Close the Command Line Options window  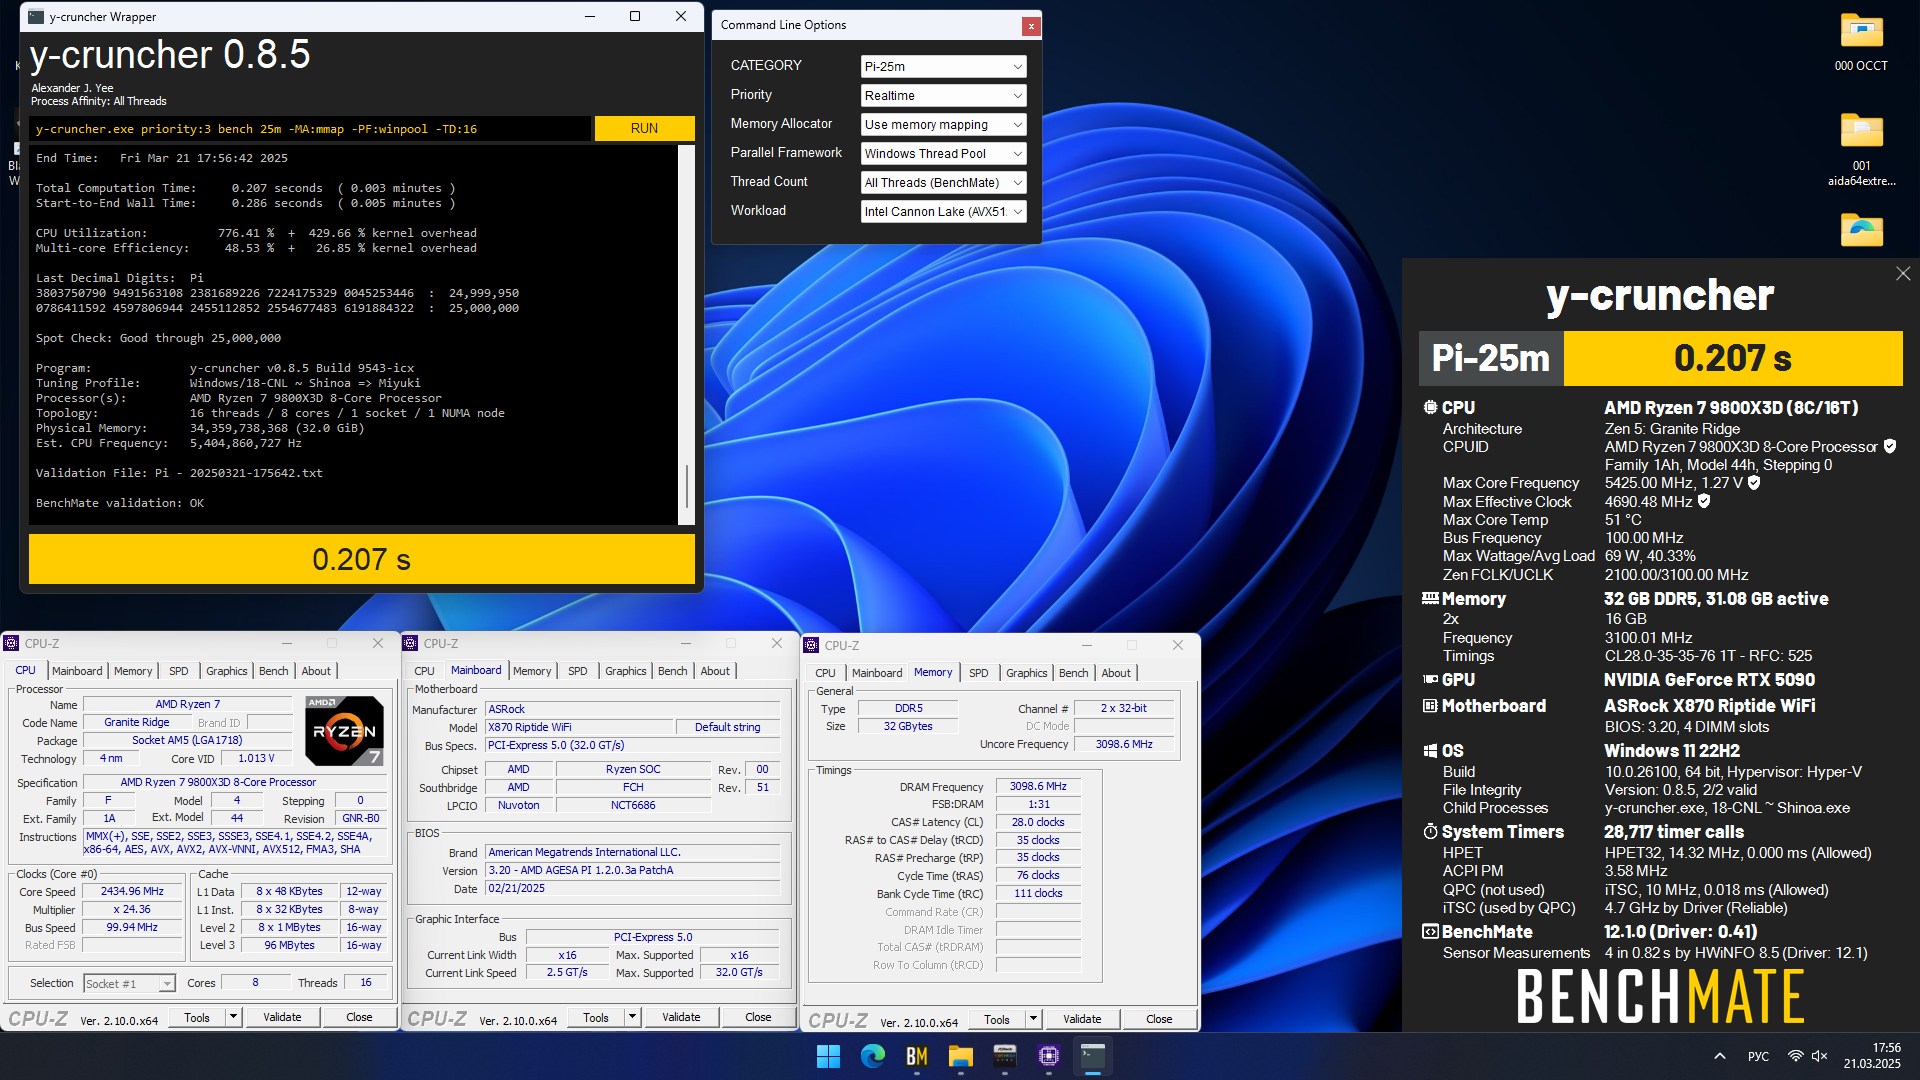click(1031, 27)
